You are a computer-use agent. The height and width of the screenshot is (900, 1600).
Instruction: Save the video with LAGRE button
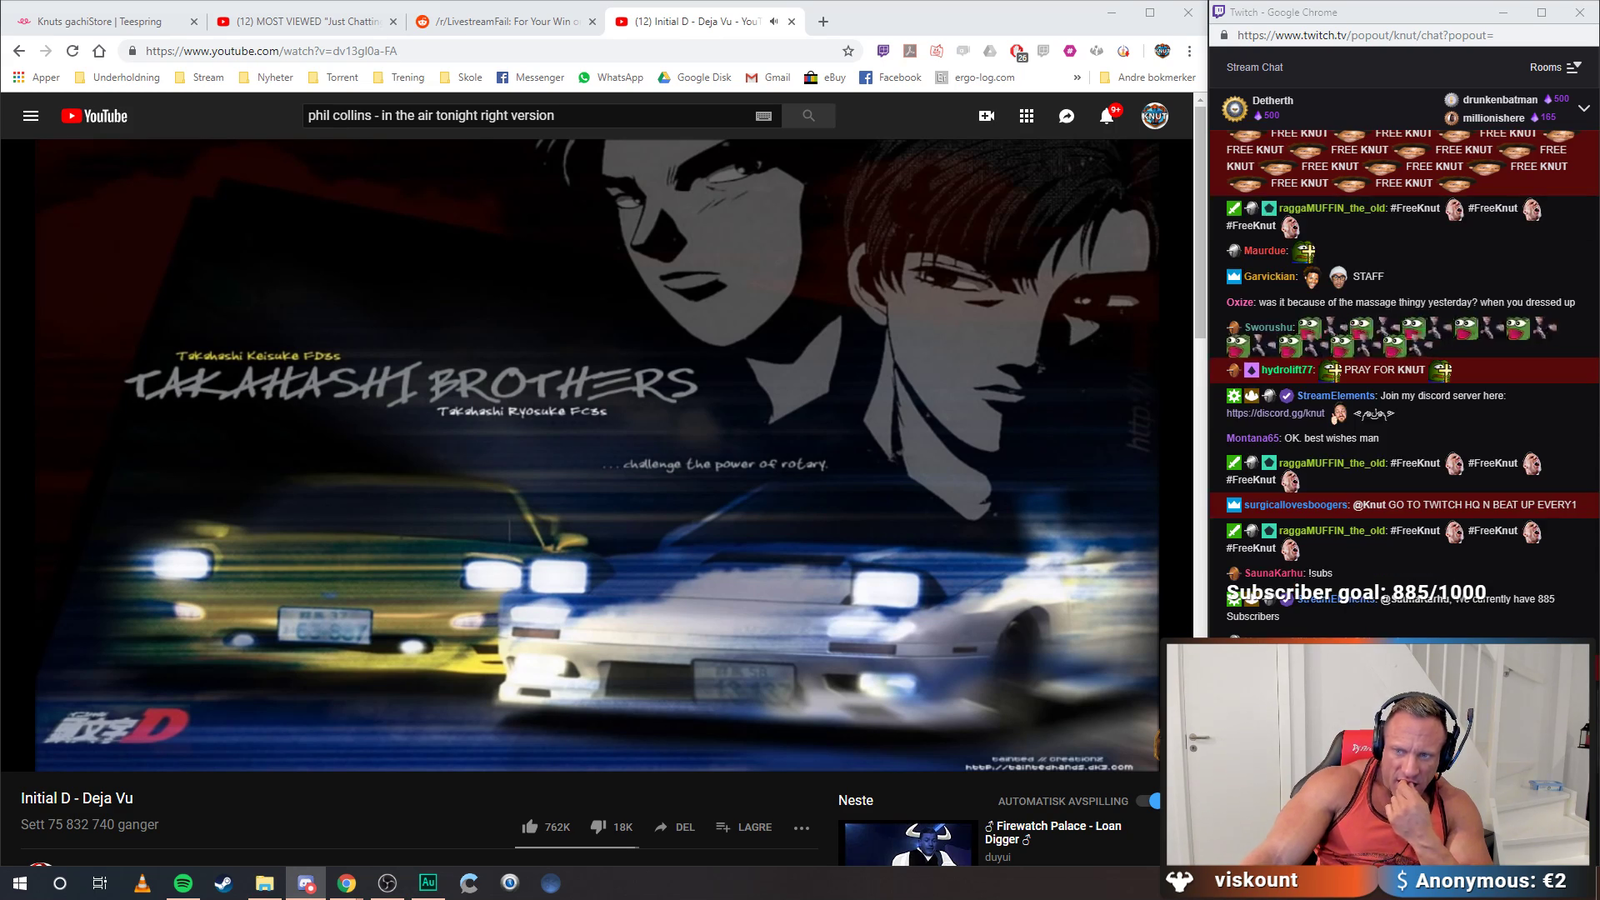point(744,827)
